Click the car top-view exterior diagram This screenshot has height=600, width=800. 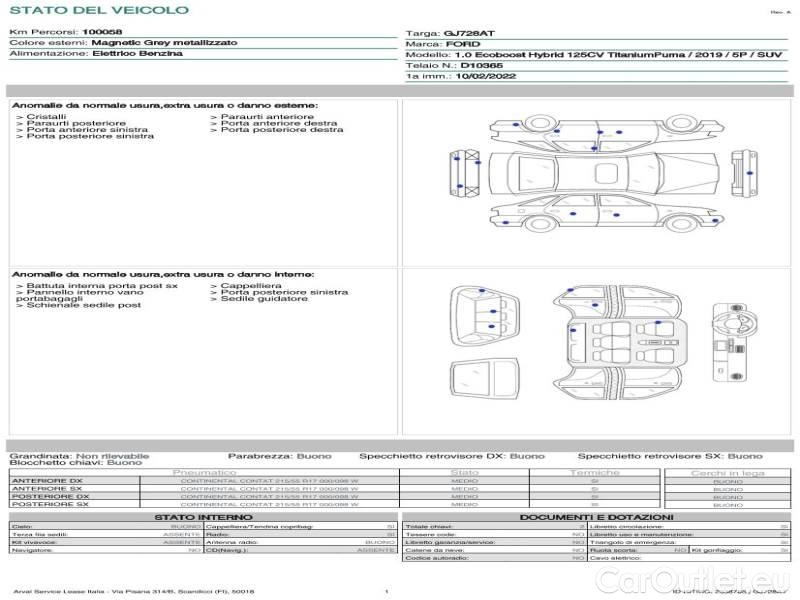click(604, 173)
